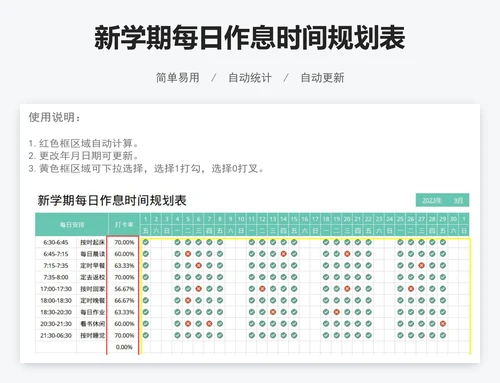
Task: Click the green check for 21:30-06:30 on day 29
Action: click(443, 335)
